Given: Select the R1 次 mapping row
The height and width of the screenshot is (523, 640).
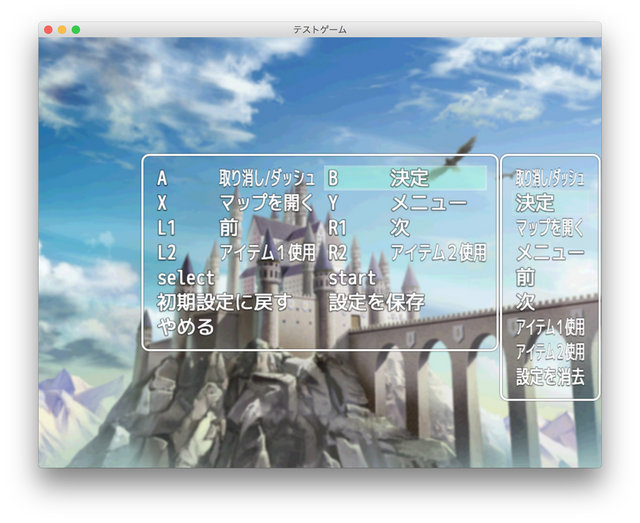Looking at the screenshot, I should (x=405, y=227).
